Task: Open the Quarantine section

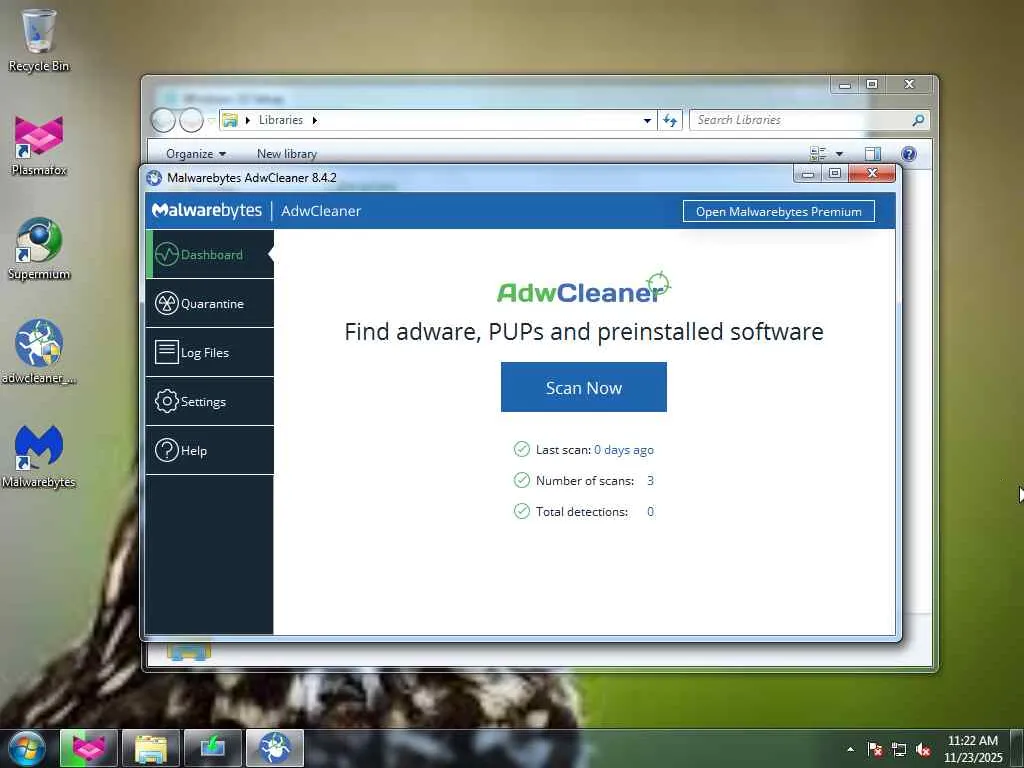Action: tap(210, 303)
